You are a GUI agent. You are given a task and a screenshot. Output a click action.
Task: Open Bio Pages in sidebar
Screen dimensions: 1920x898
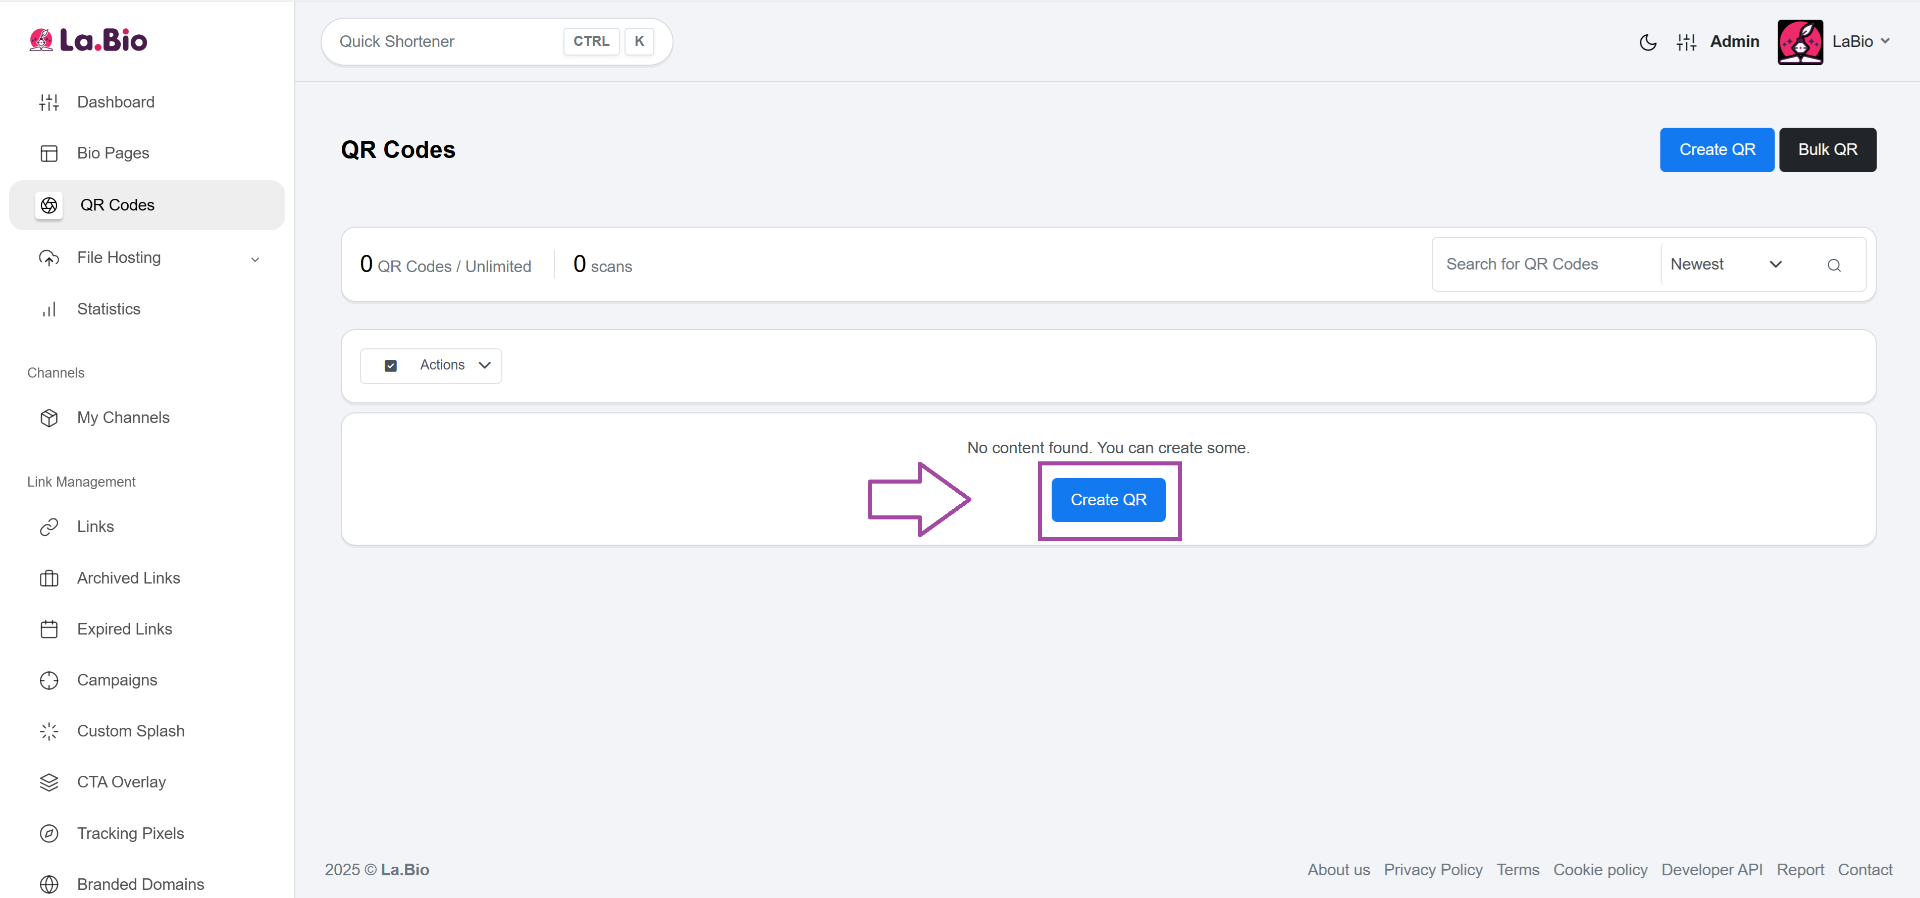pos(112,153)
